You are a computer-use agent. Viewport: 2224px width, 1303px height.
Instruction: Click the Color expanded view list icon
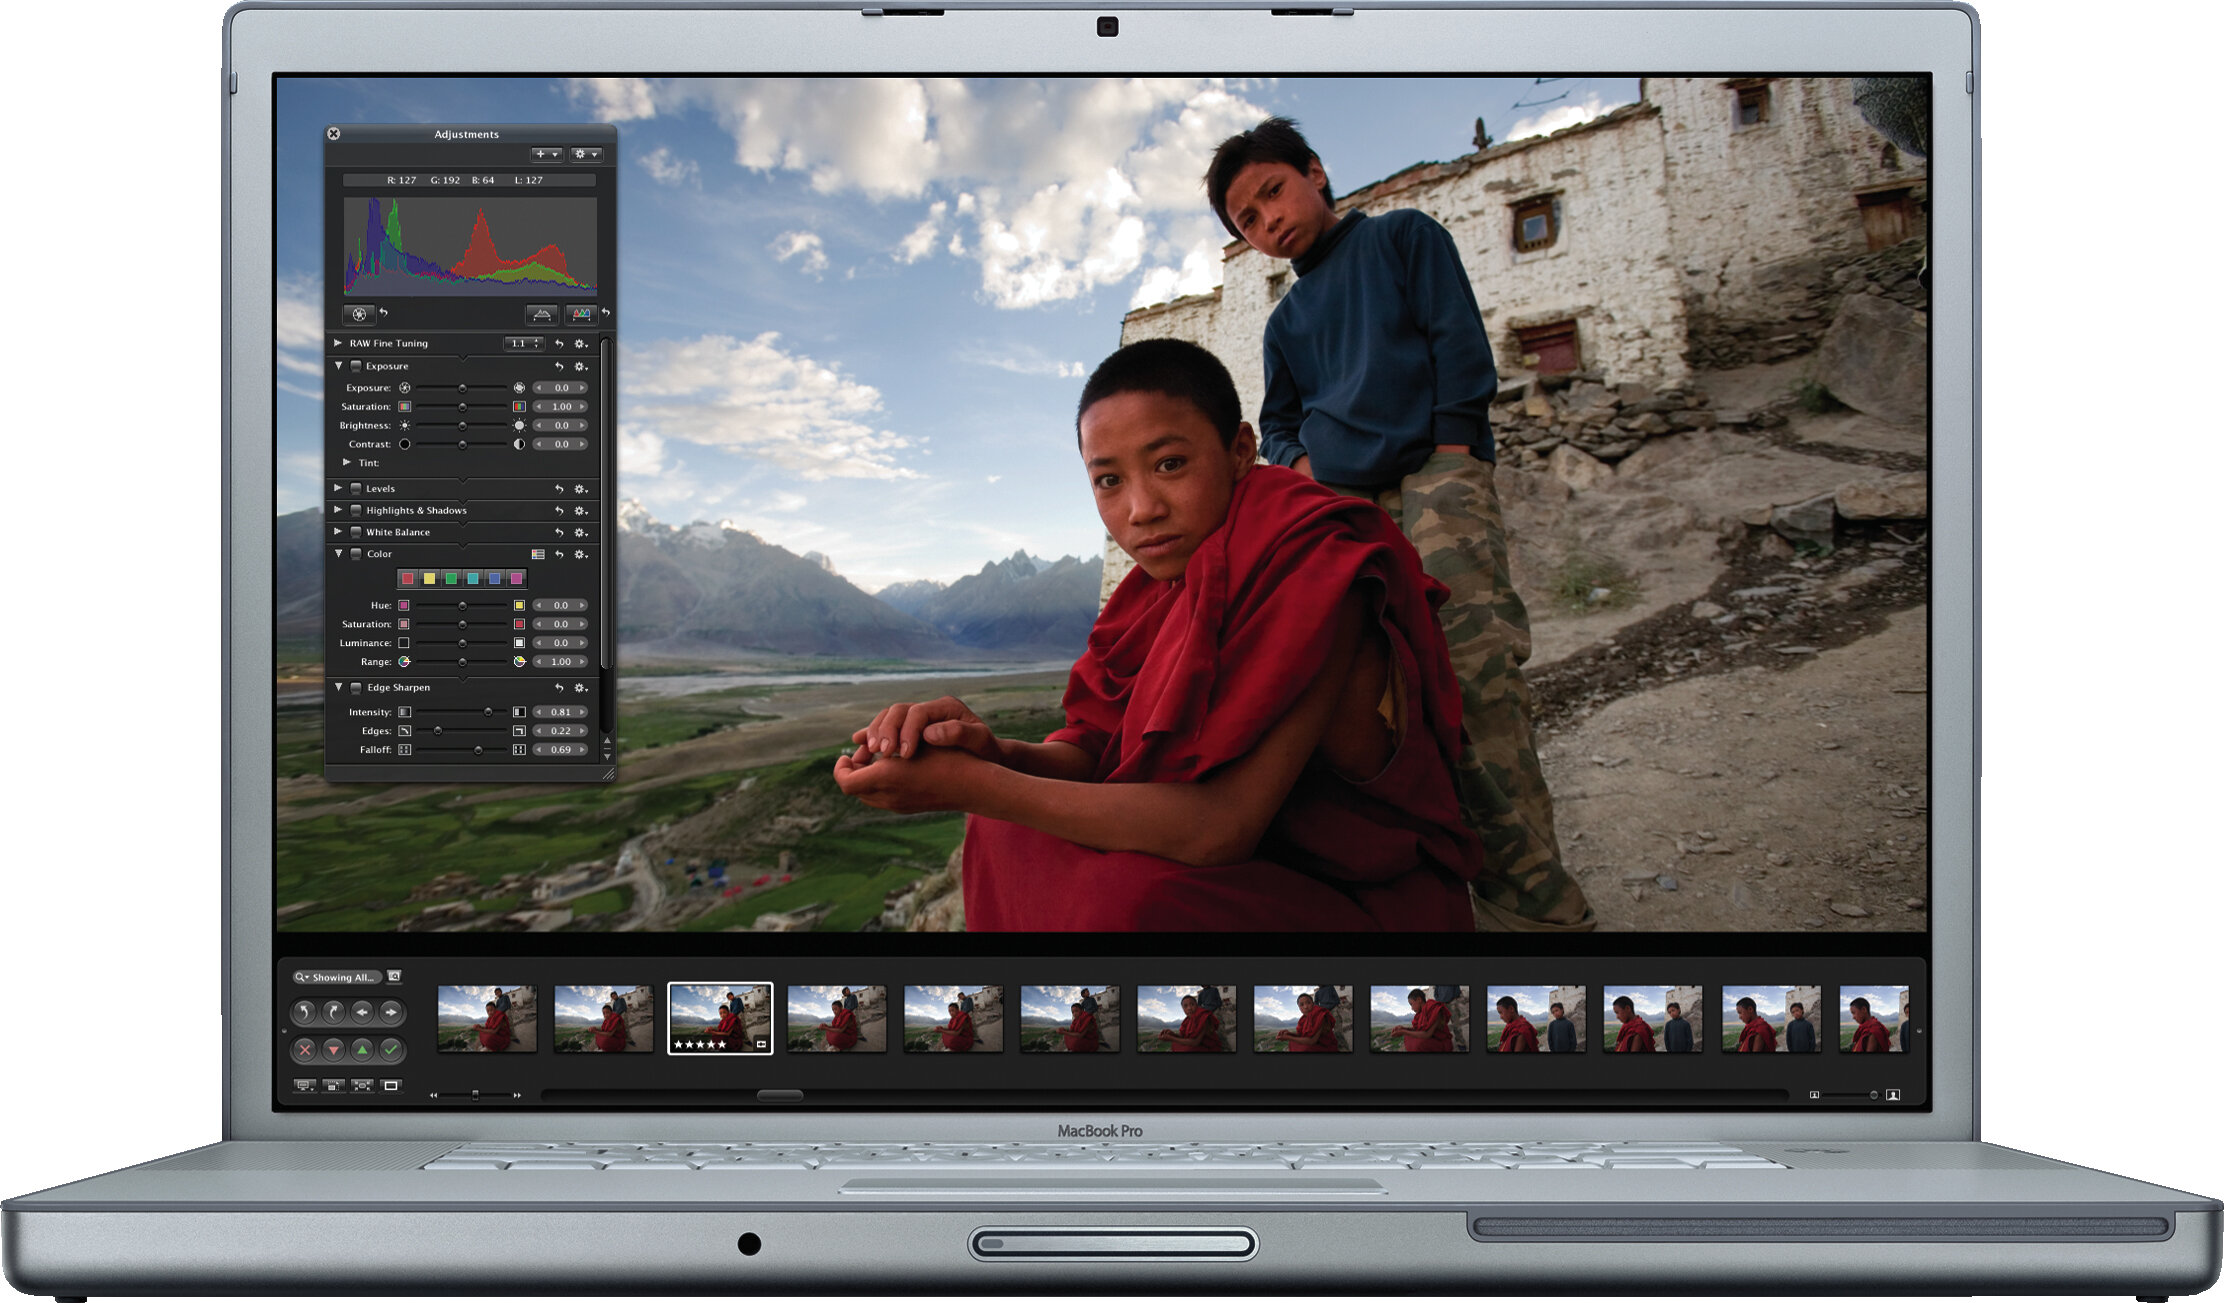(x=538, y=554)
